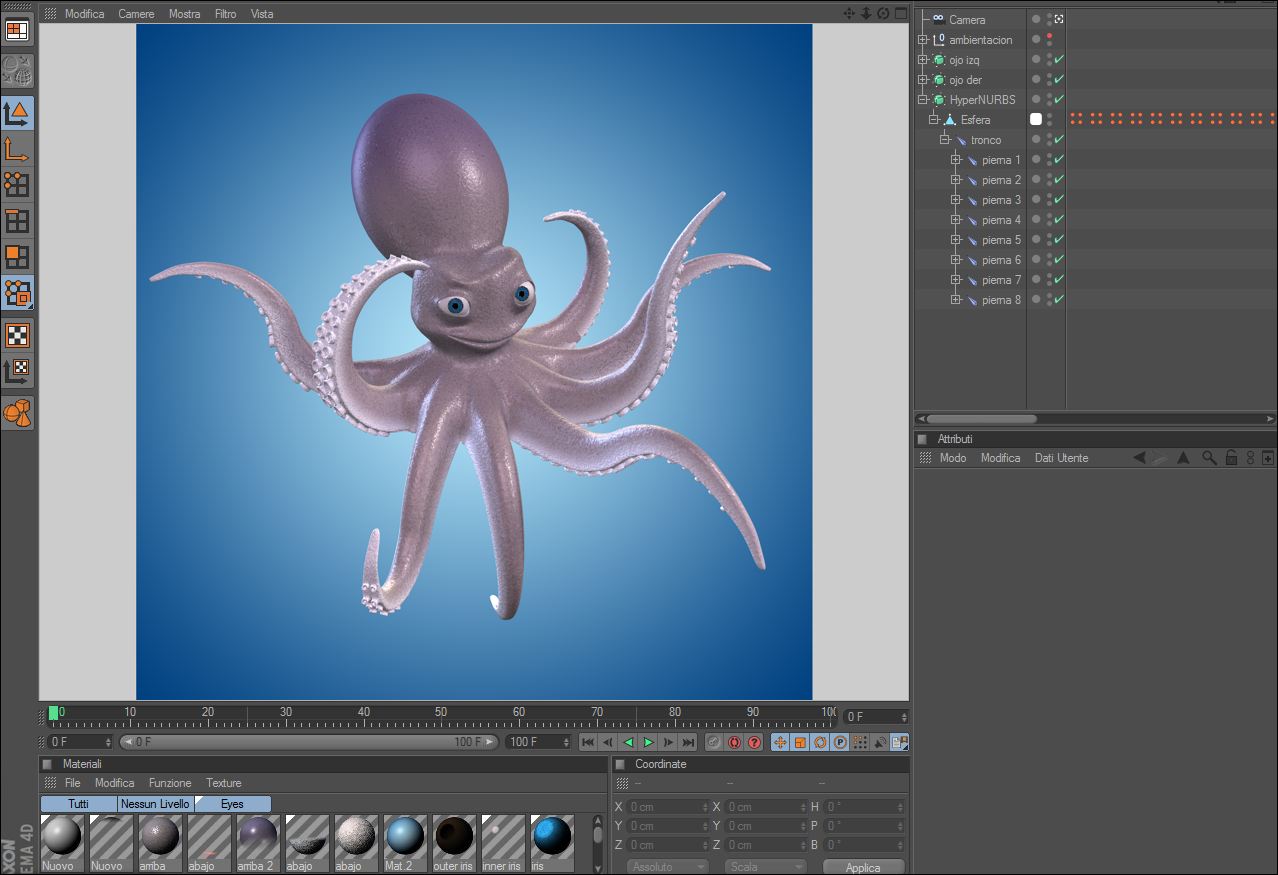Enable the Texture mode checkerboard icon

17,334
